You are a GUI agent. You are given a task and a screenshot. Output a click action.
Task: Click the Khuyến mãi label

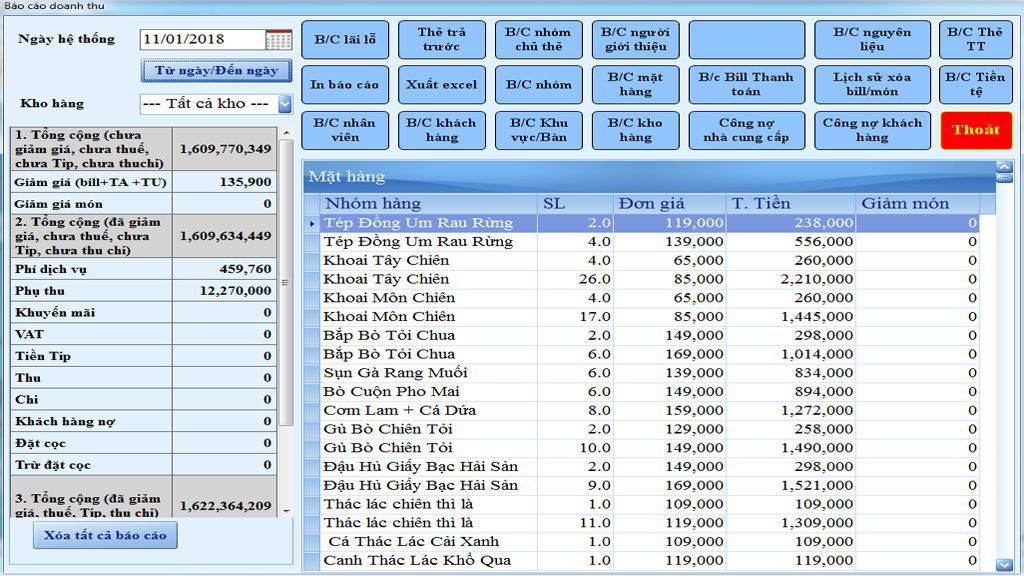[x=55, y=313]
